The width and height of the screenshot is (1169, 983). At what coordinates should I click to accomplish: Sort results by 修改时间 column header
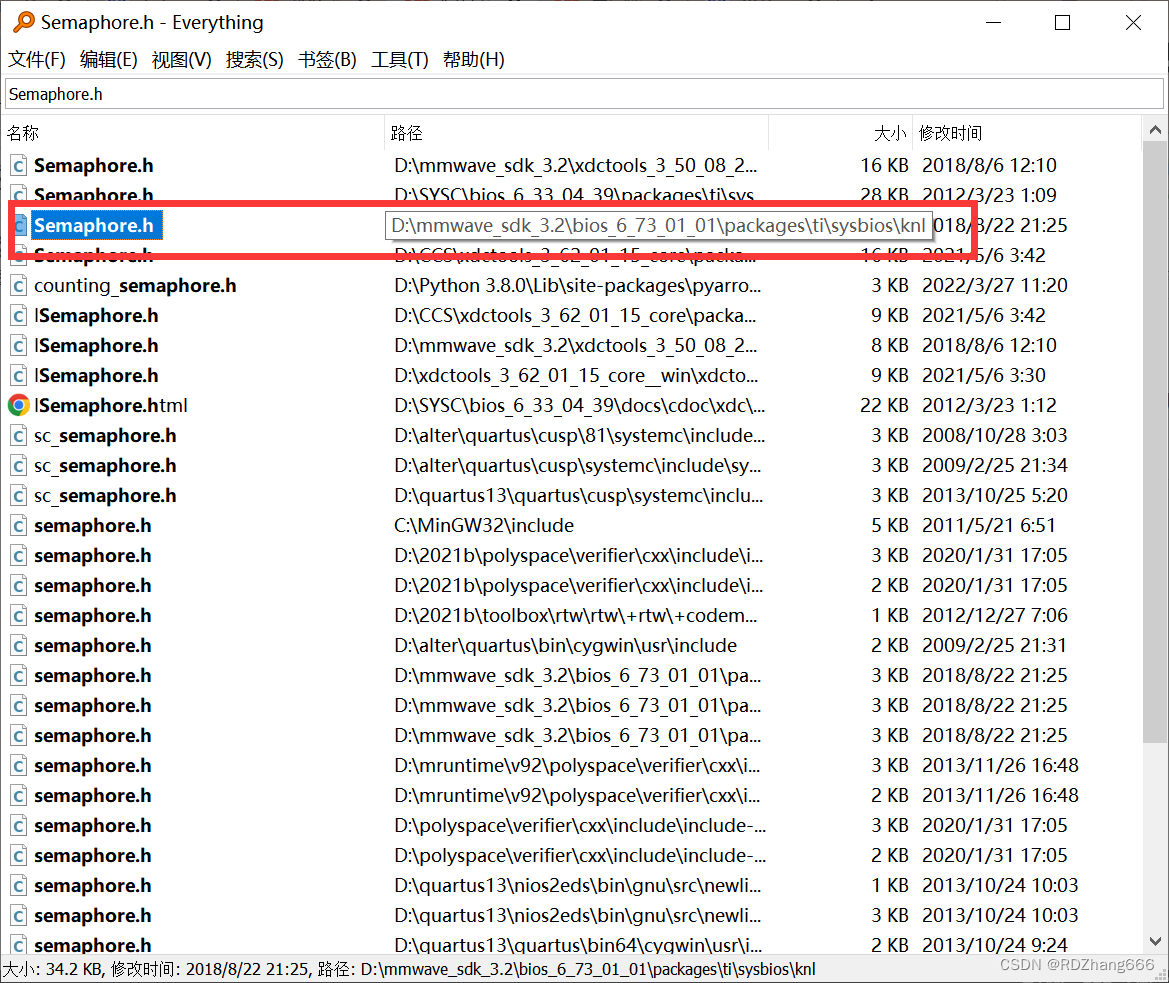point(1027,133)
